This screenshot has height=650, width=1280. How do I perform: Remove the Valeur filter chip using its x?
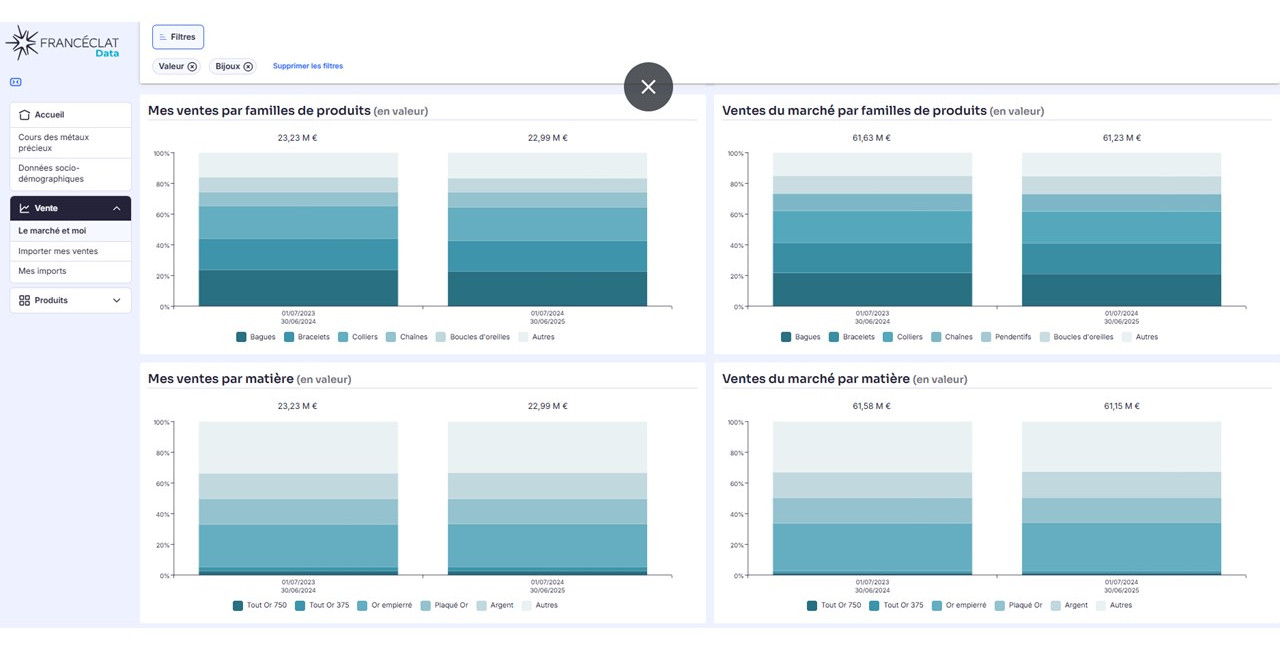point(192,66)
